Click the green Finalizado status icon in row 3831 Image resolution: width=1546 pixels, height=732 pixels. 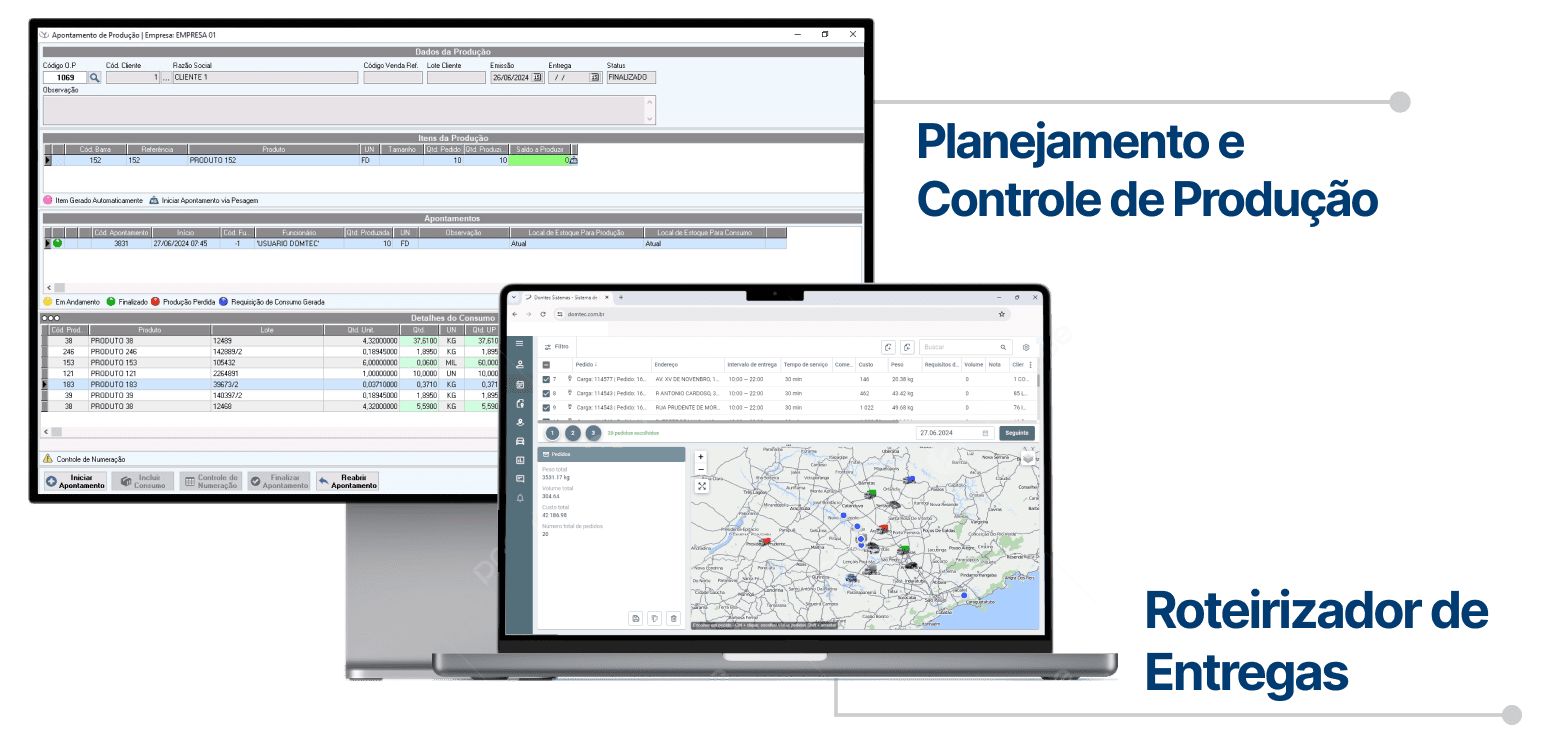[x=57, y=243]
